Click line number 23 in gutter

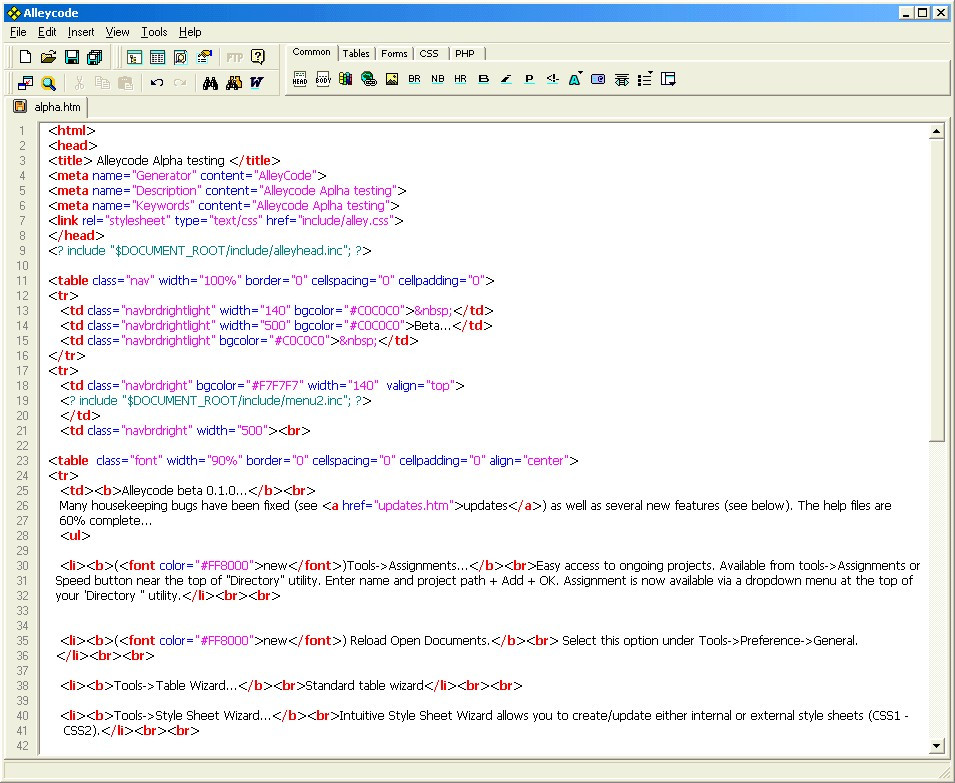click(x=22, y=460)
